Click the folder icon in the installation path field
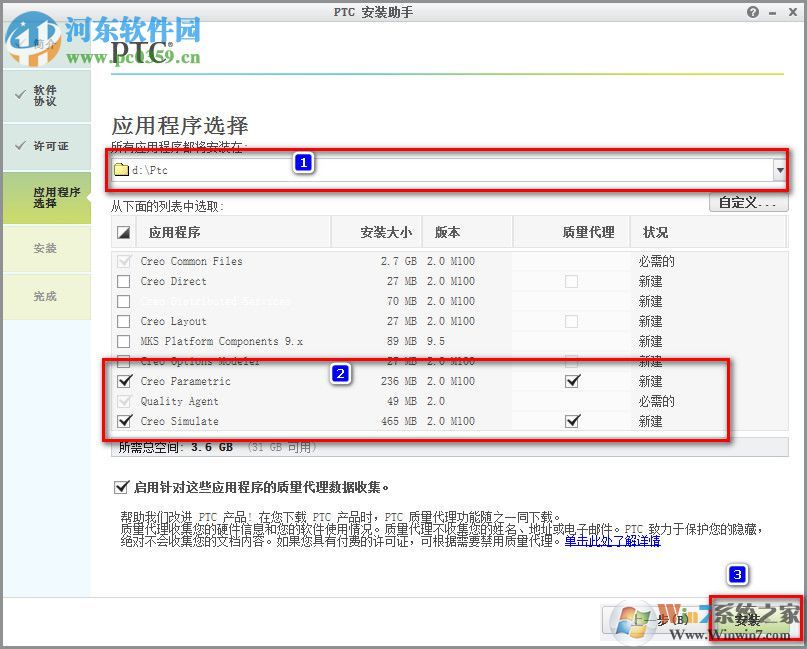The image size is (807, 649). tap(120, 169)
